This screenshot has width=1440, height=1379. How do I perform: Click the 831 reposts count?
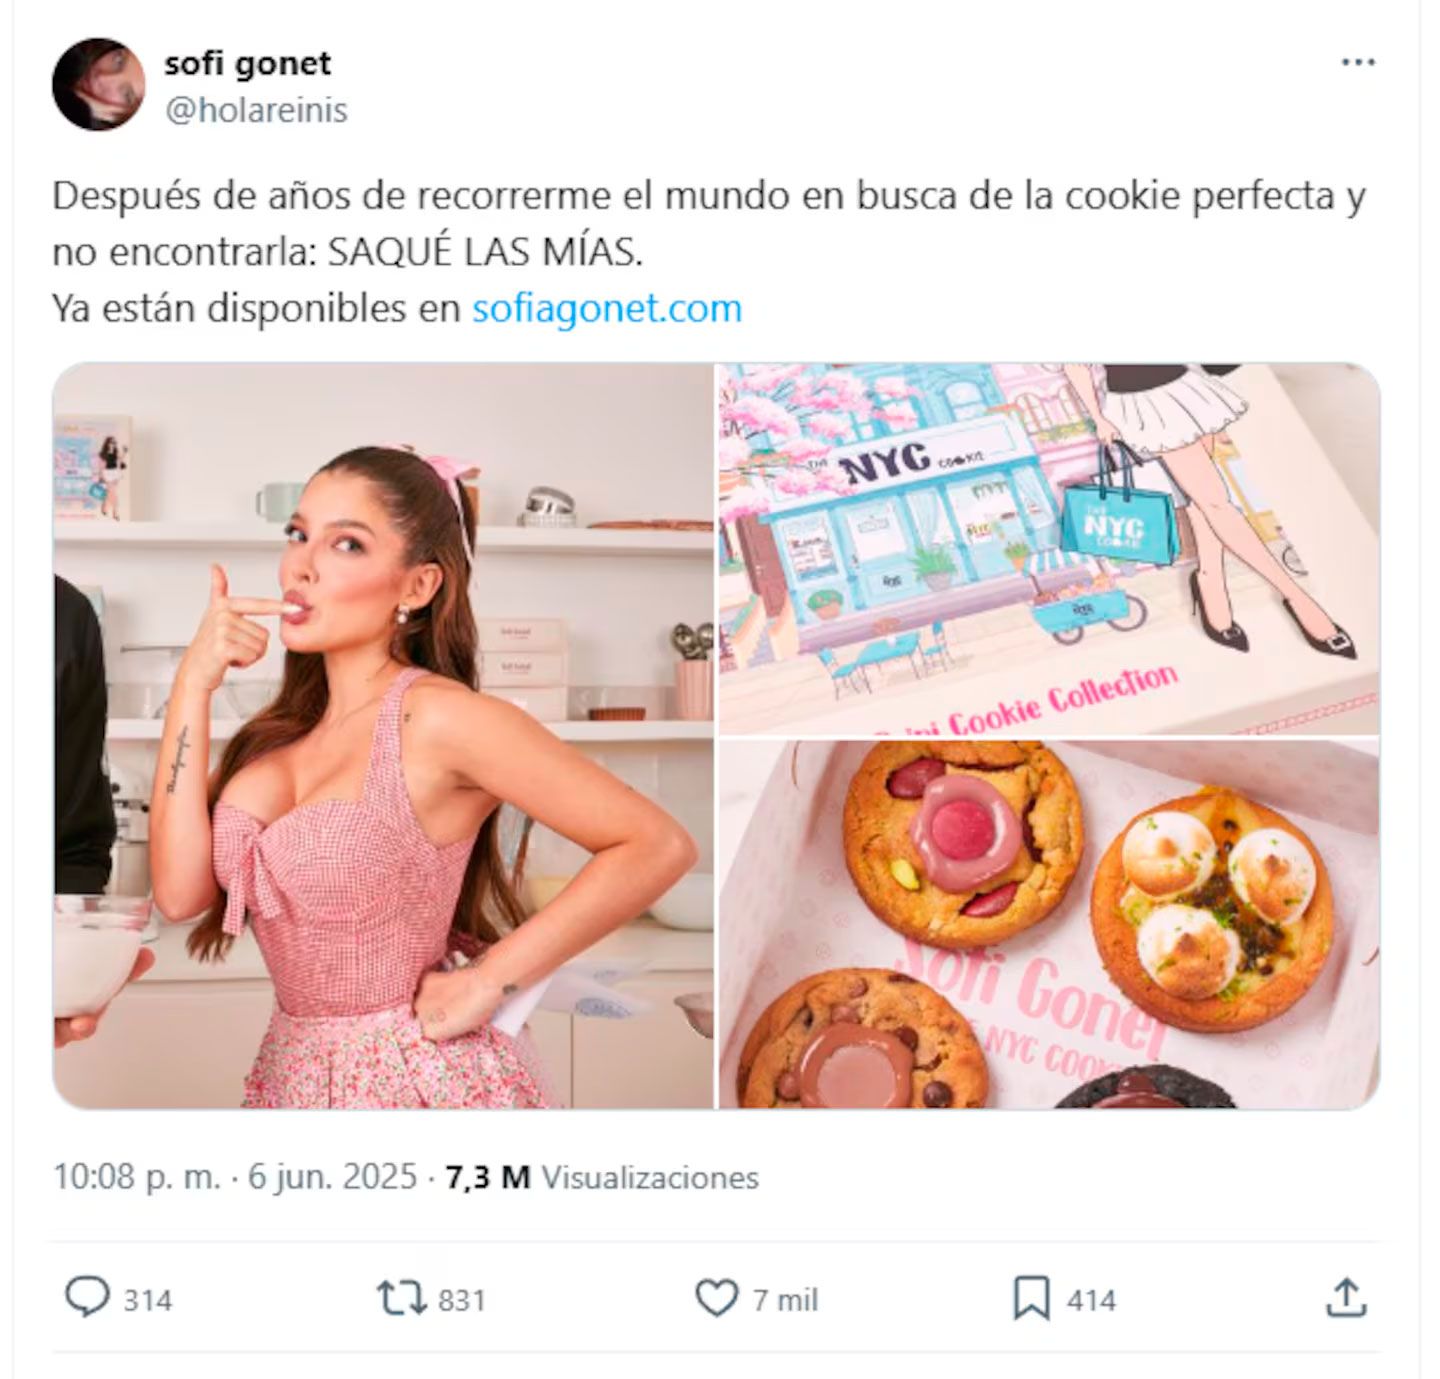462,1300
